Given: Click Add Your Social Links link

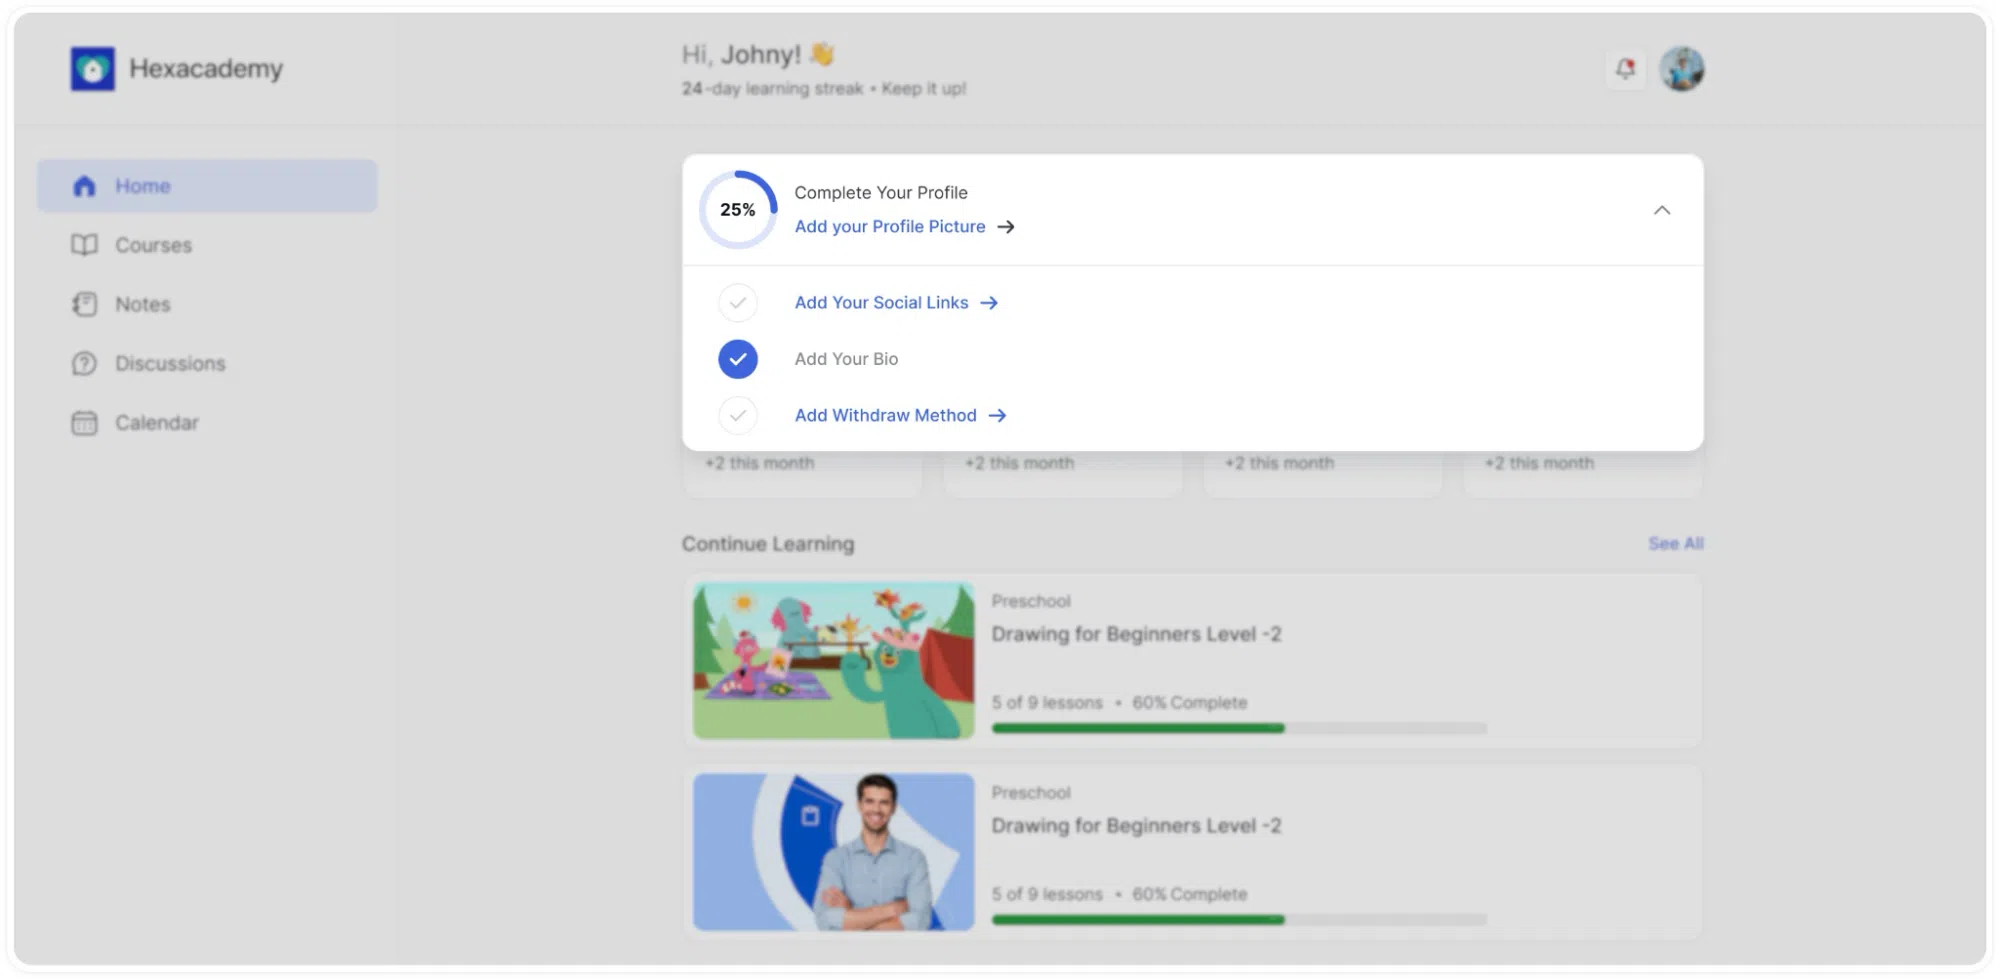Looking at the screenshot, I should coord(881,303).
